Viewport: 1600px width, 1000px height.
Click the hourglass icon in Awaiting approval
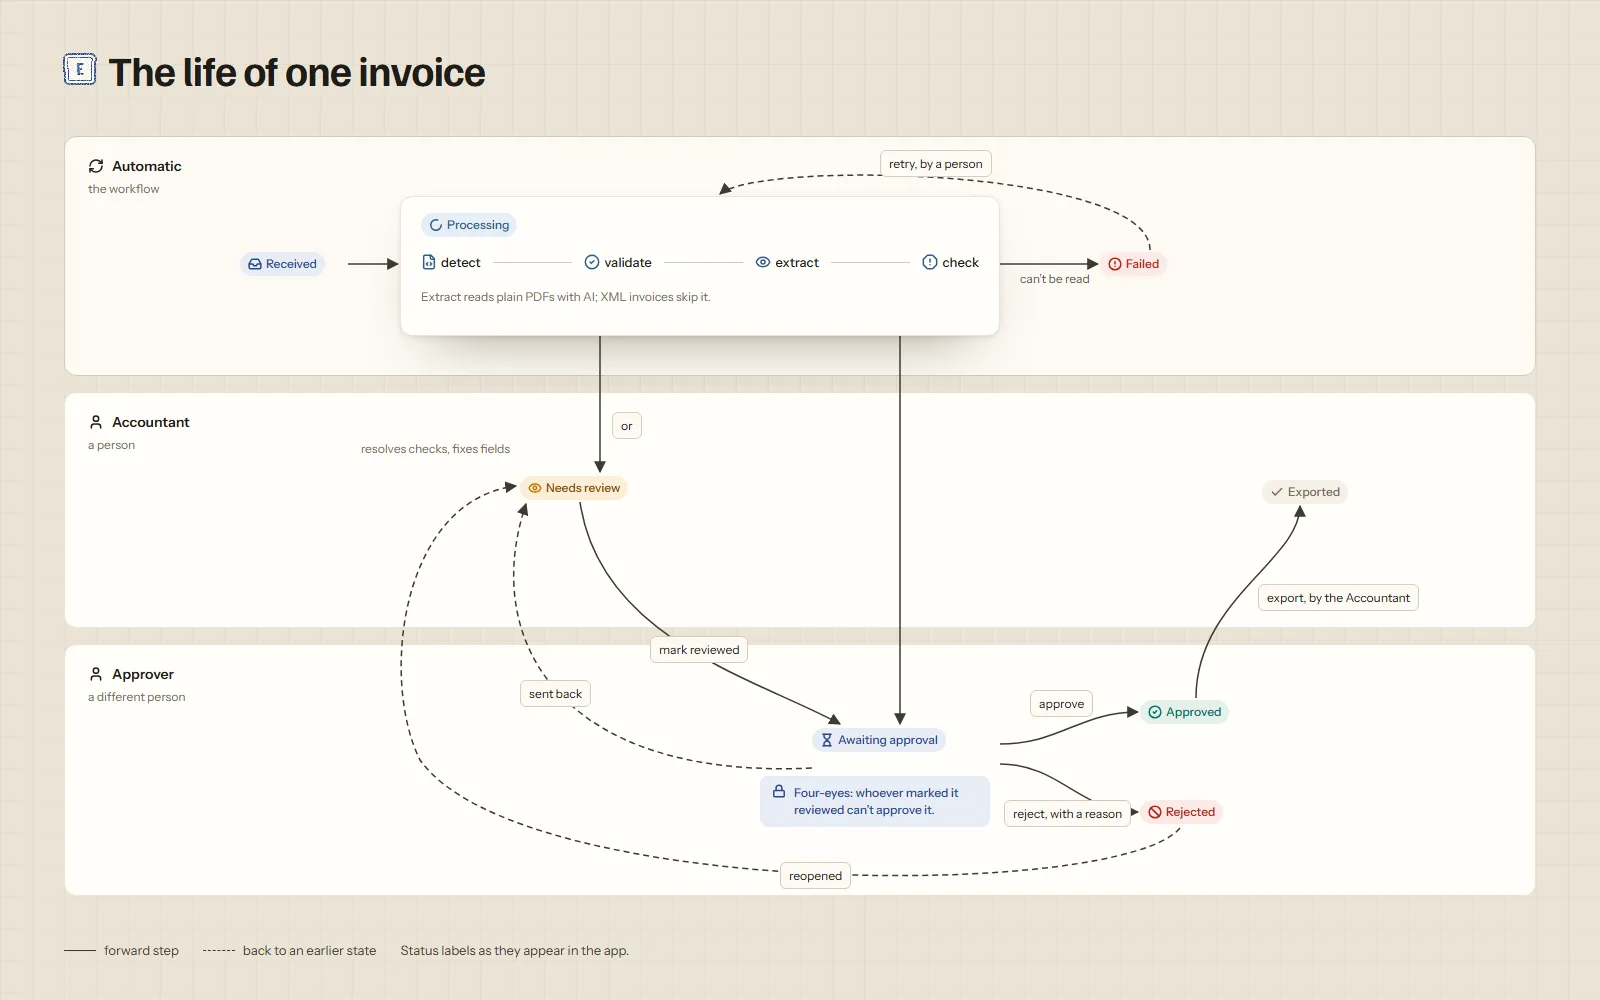[827, 740]
